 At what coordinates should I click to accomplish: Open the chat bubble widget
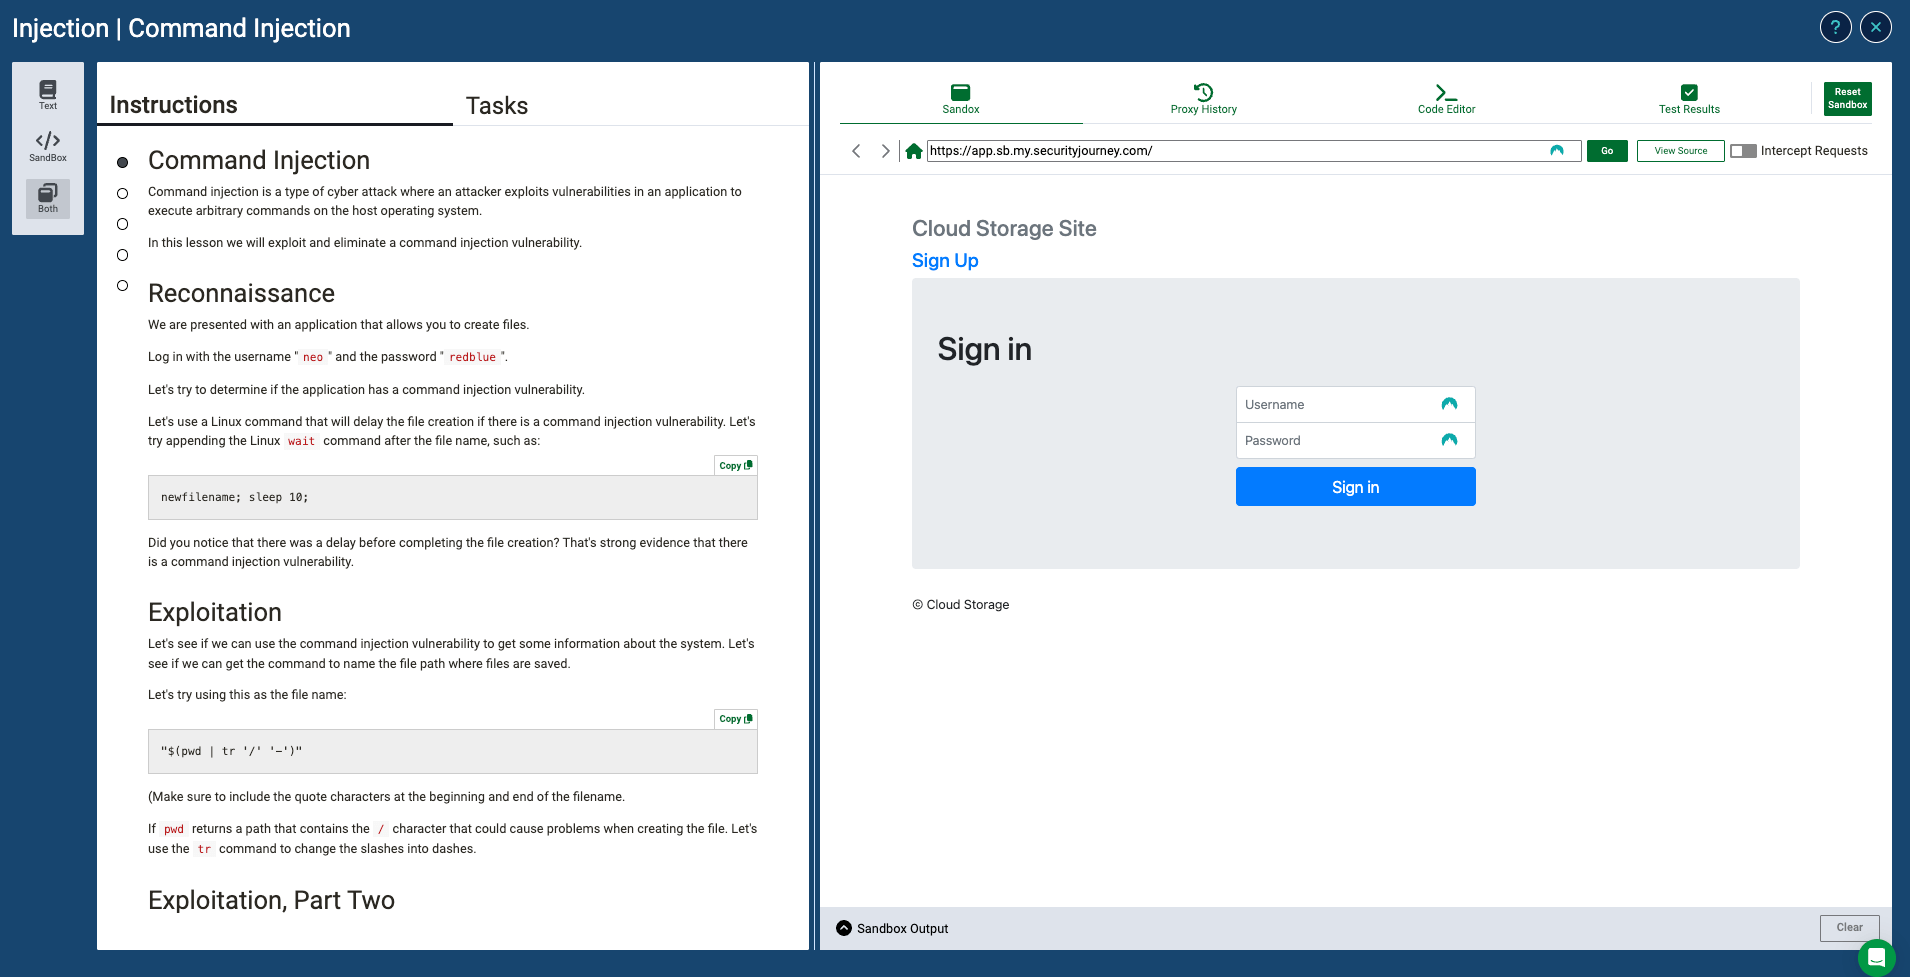tap(1876, 957)
